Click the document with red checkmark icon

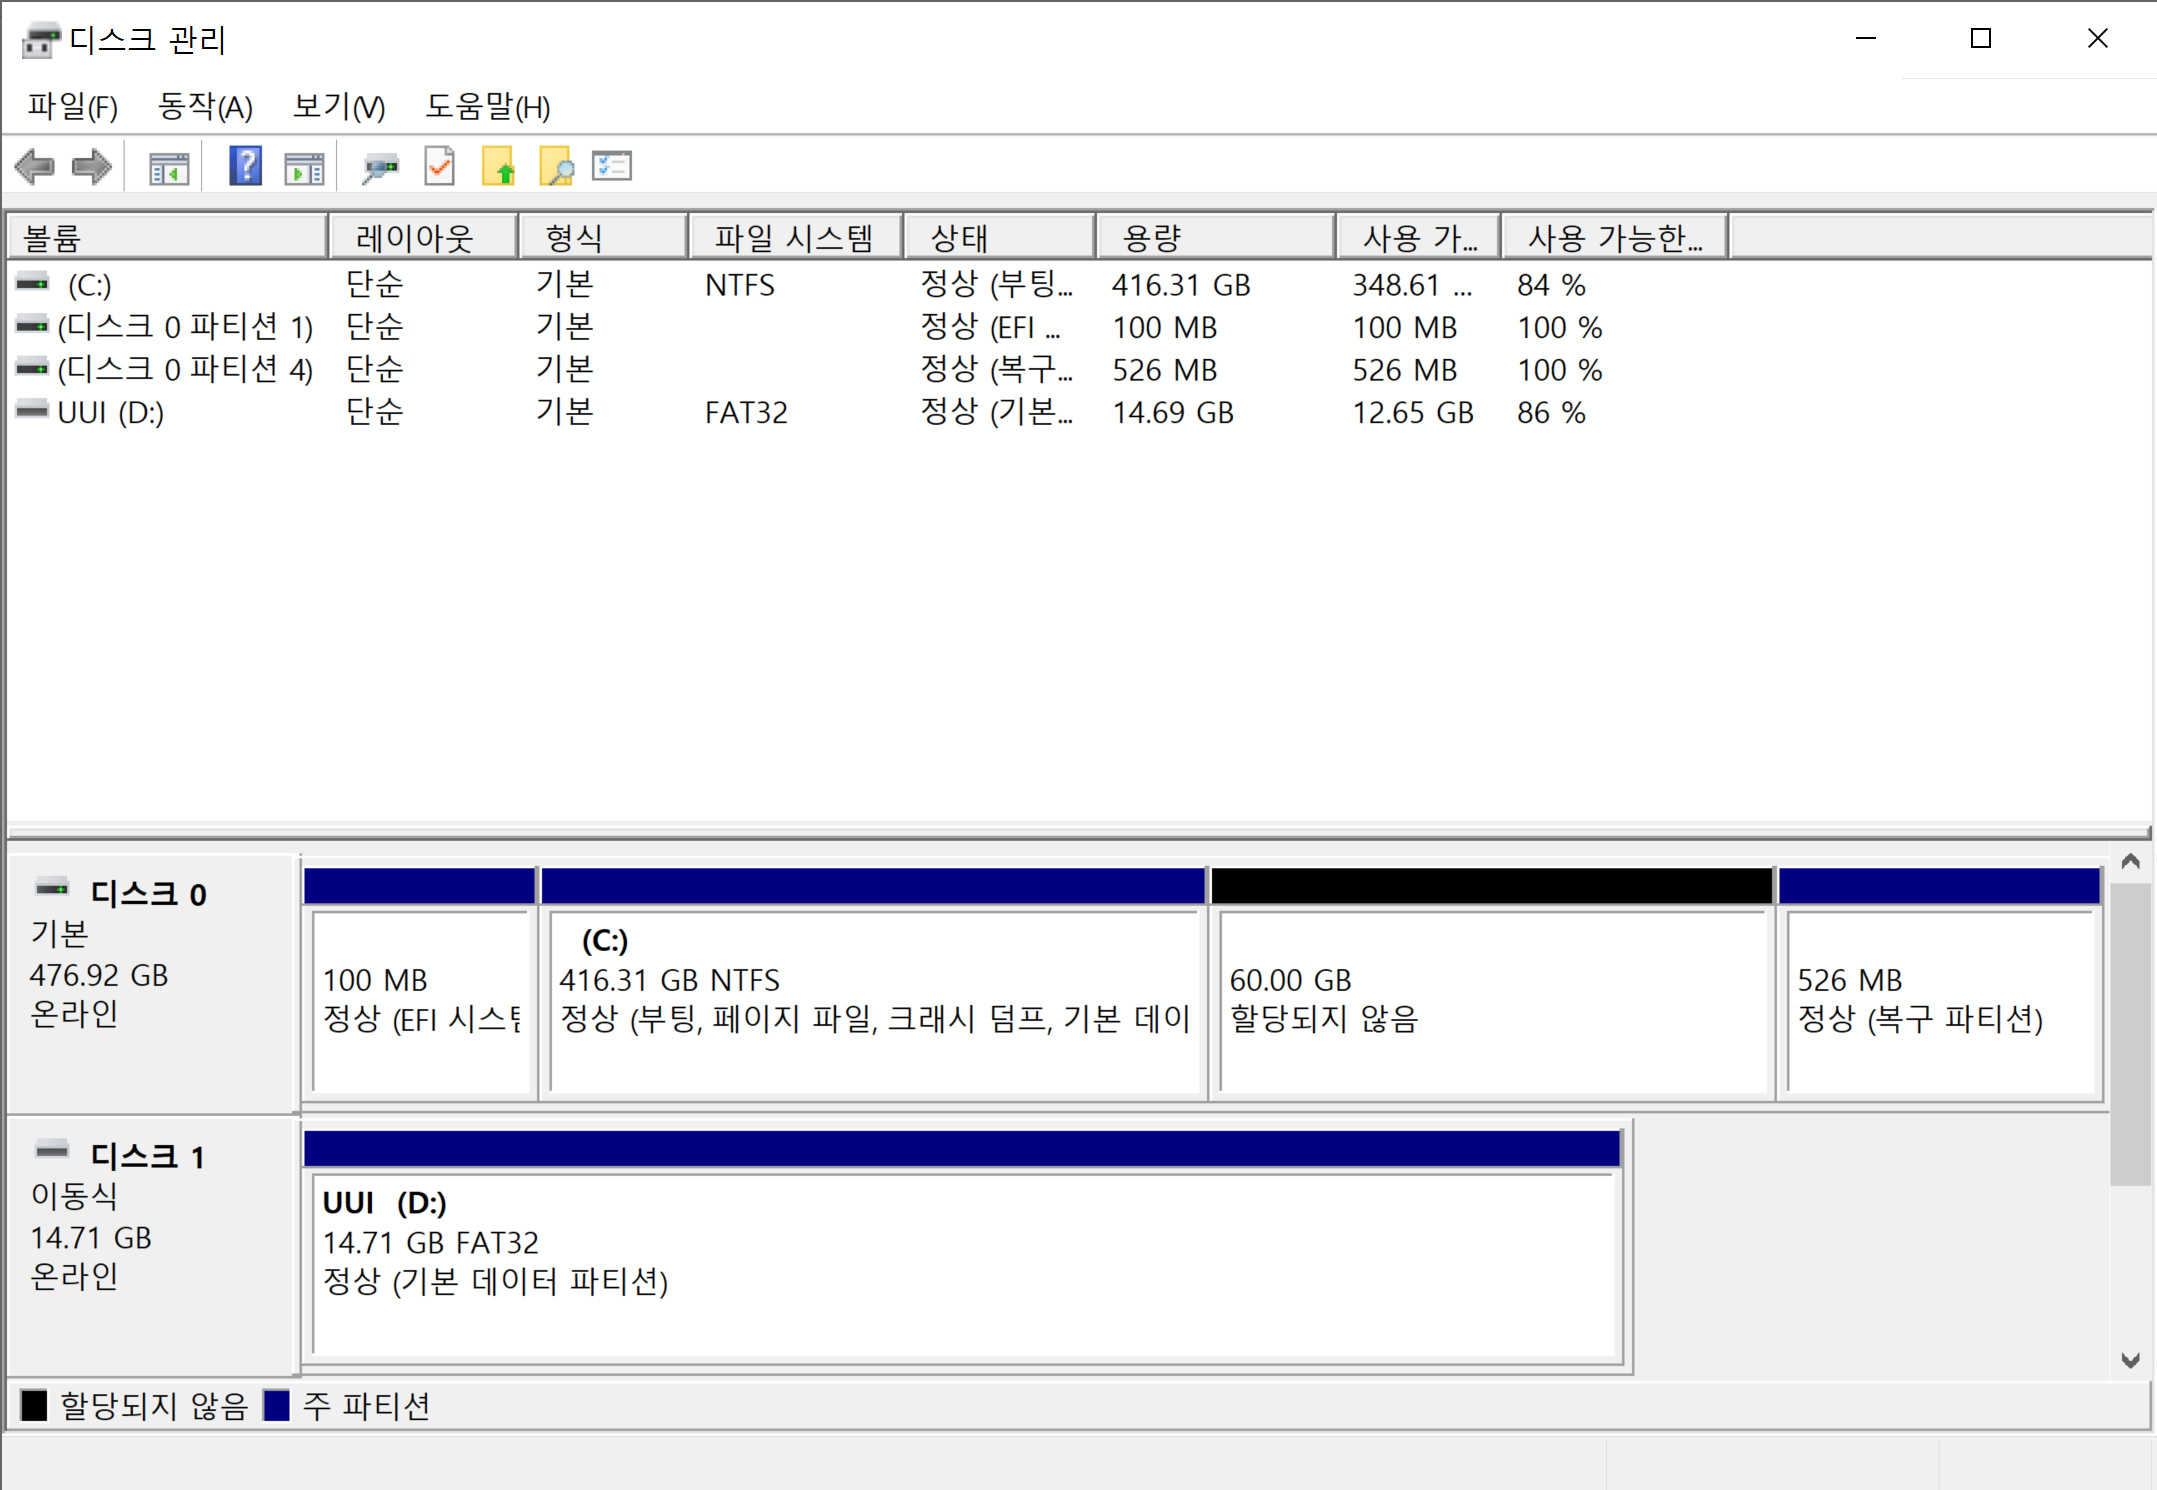pyautogui.click(x=439, y=167)
